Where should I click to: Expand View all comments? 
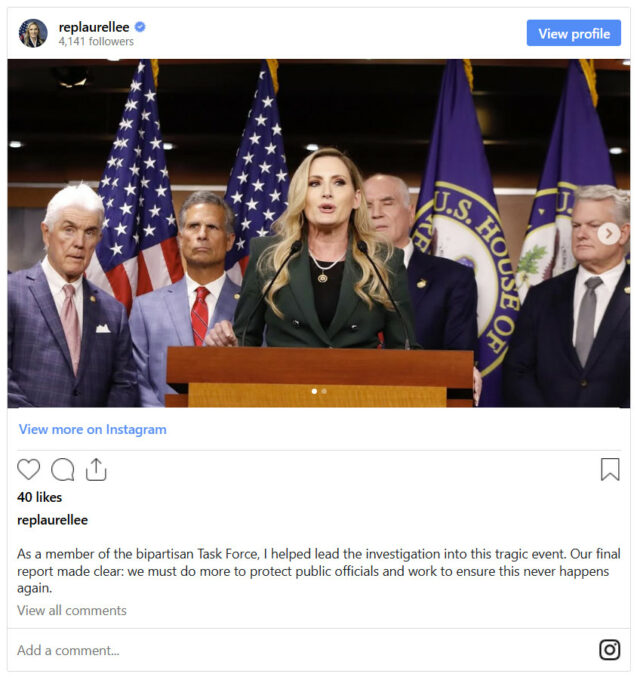pyautogui.click(x=72, y=610)
